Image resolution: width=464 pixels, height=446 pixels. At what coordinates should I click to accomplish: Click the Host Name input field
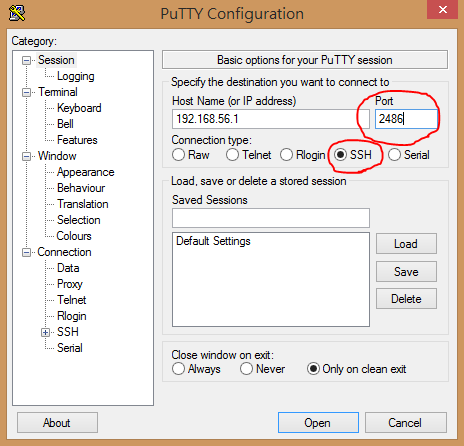(271, 119)
